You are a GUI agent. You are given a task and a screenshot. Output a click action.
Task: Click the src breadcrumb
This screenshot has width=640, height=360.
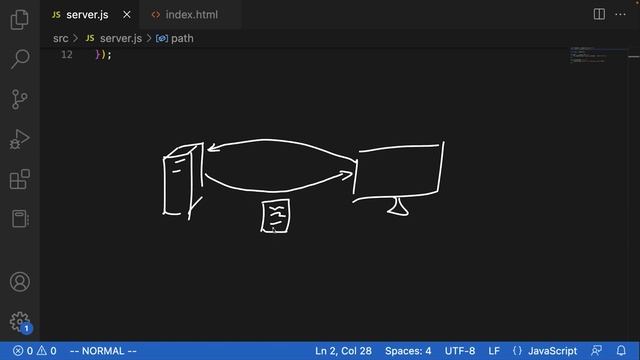[x=60, y=38]
